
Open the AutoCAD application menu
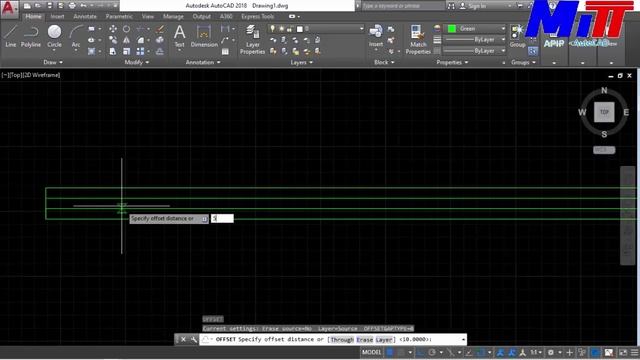coord(9,8)
